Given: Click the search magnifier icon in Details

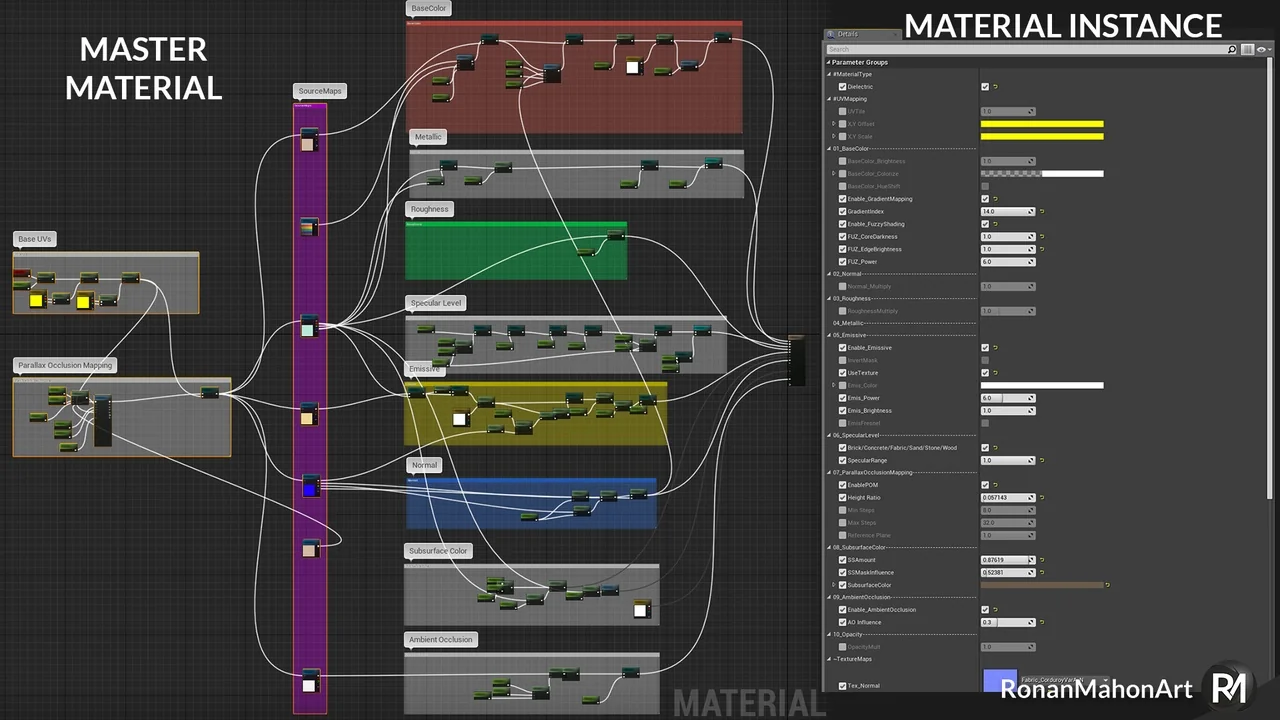Looking at the screenshot, I should [x=1231, y=49].
